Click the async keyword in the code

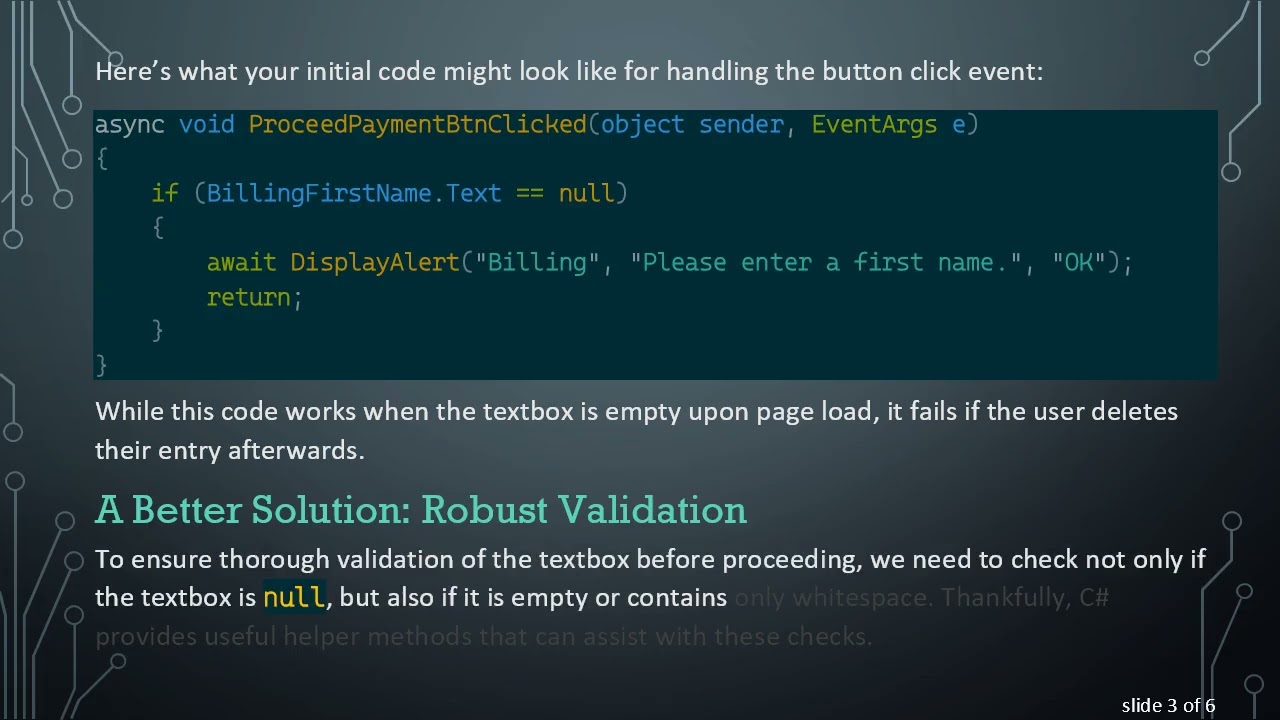129,125
